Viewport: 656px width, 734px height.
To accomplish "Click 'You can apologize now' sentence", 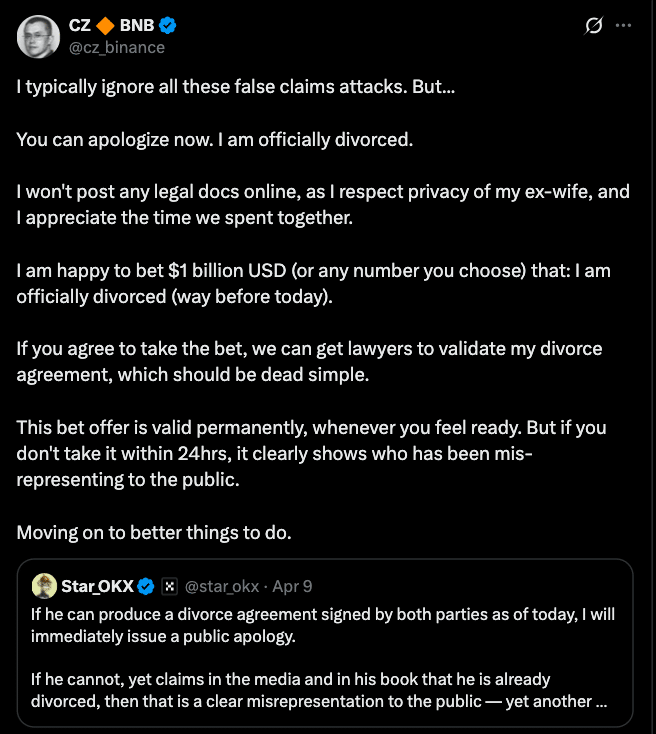I will [x=215, y=140].
